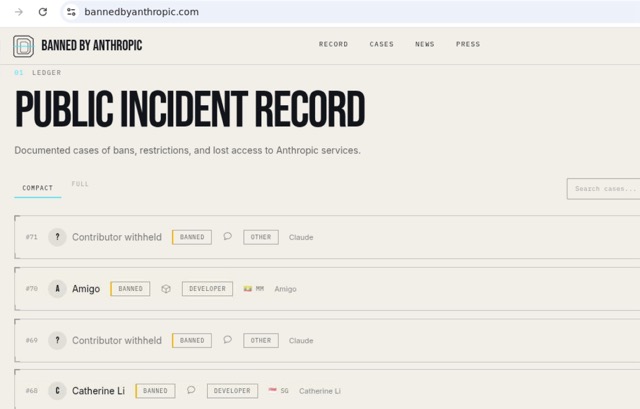
Task: Click the Claude label in case #71
Action: coord(301,237)
